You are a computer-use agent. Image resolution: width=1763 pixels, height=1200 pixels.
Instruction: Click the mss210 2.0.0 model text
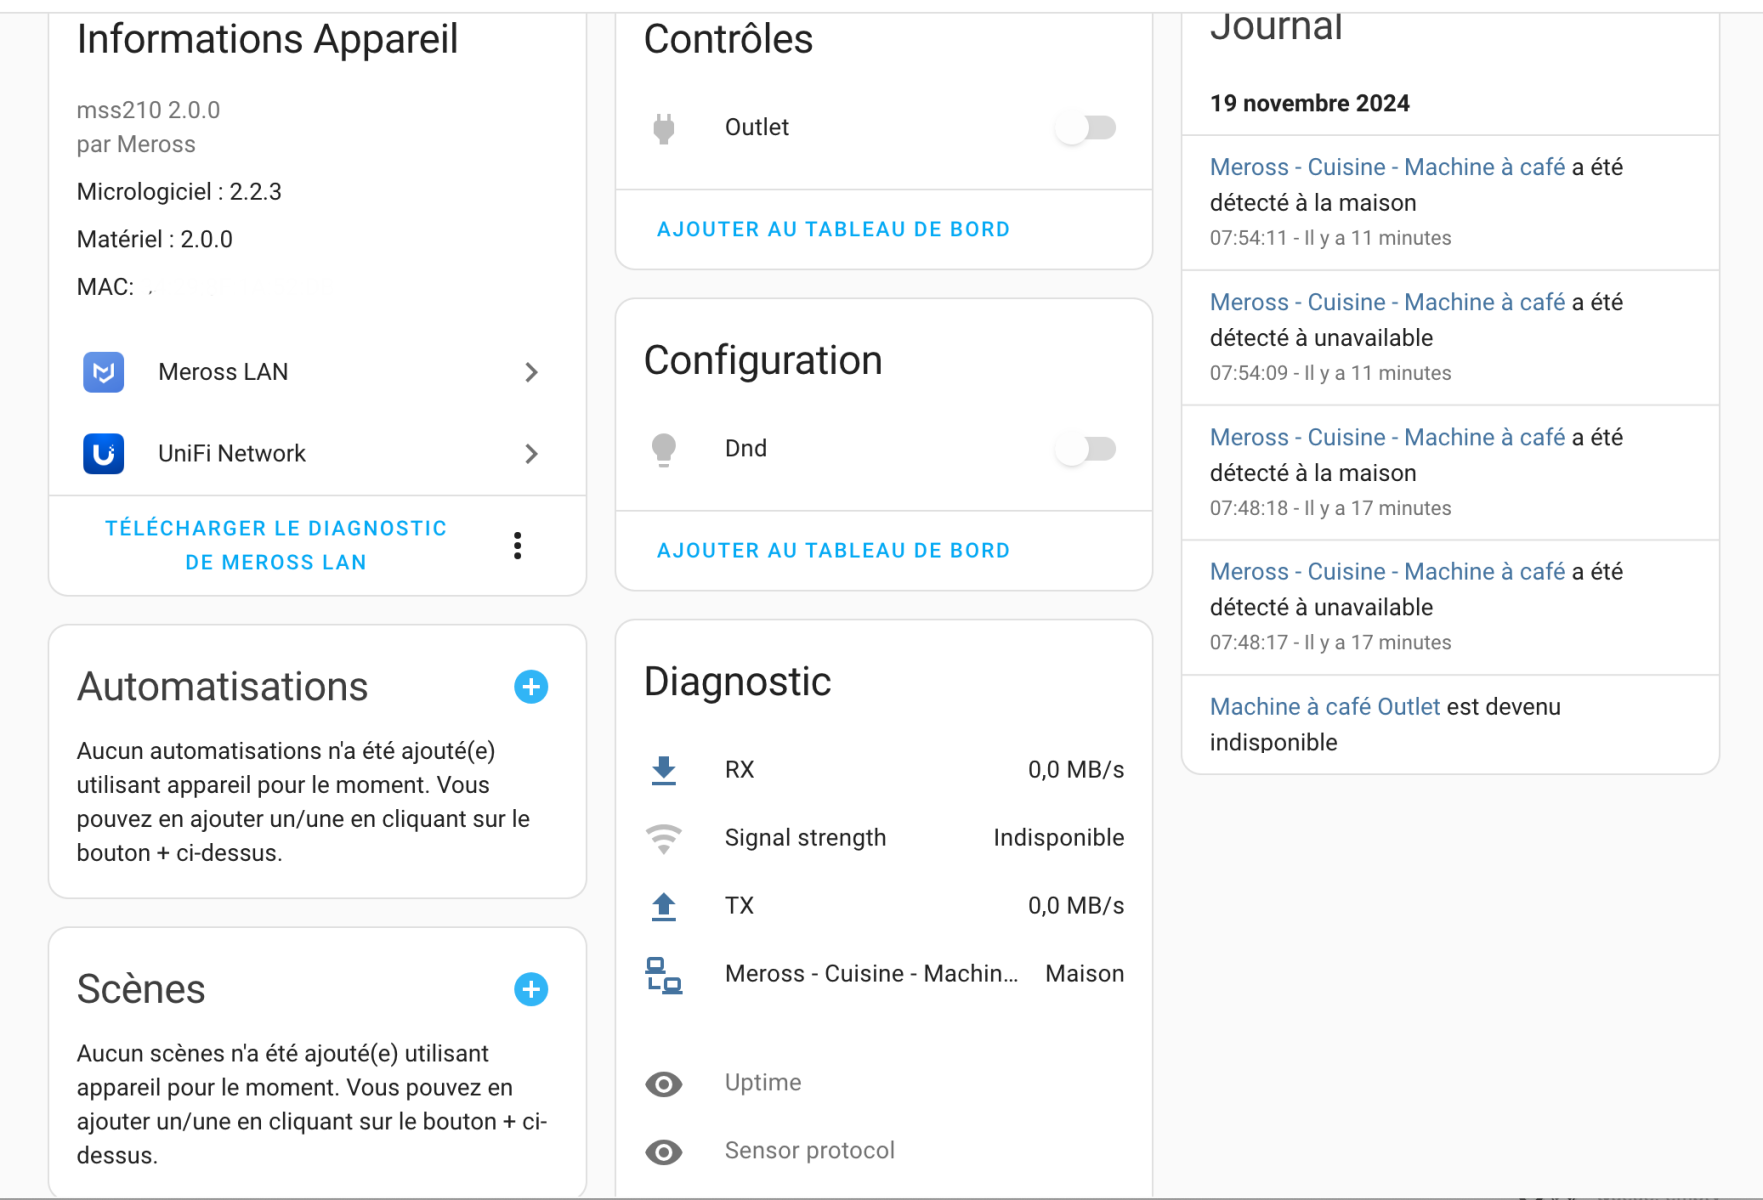[x=148, y=110]
